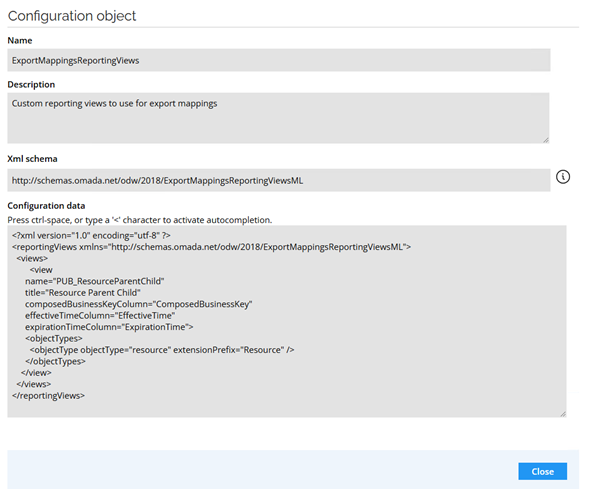The height and width of the screenshot is (489, 602).
Task: Click the composedBusinessKeyColumn attribute line
Action: tap(139, 304)
